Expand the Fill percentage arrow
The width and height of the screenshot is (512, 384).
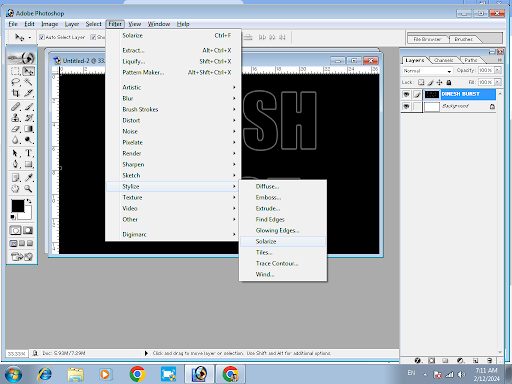[497, 82]
